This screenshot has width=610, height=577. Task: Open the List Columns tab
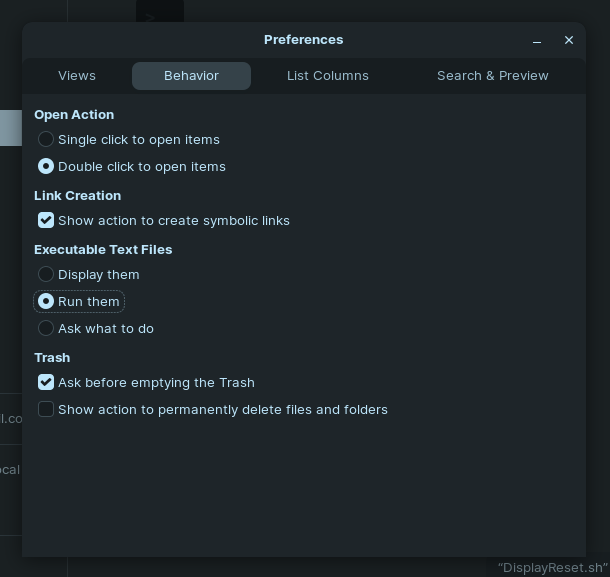(x=327, y=76)
